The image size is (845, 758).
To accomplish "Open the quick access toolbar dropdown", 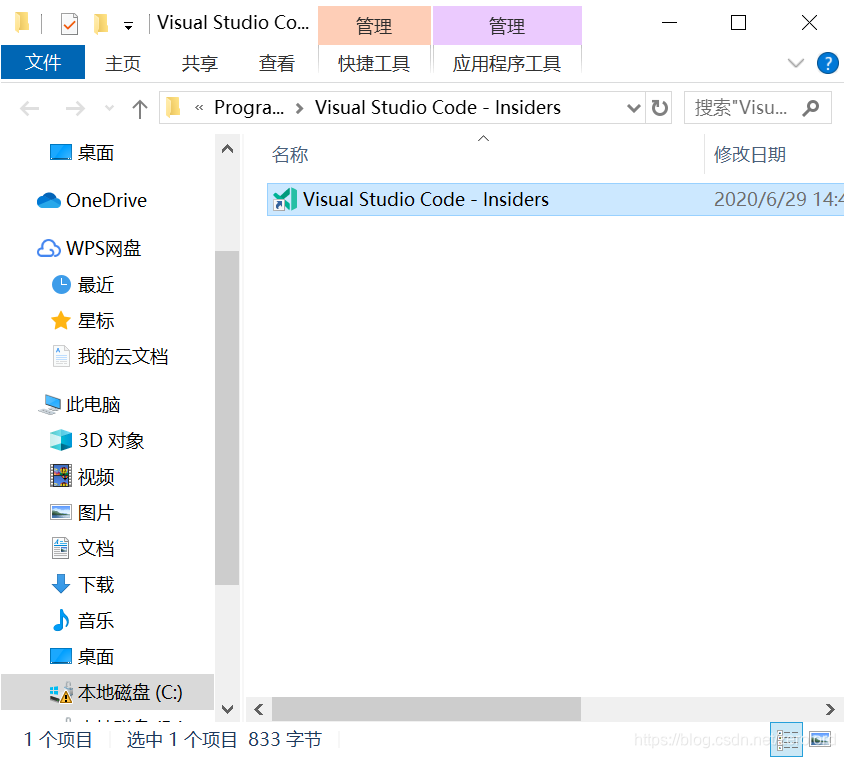I will coord(128,22).
